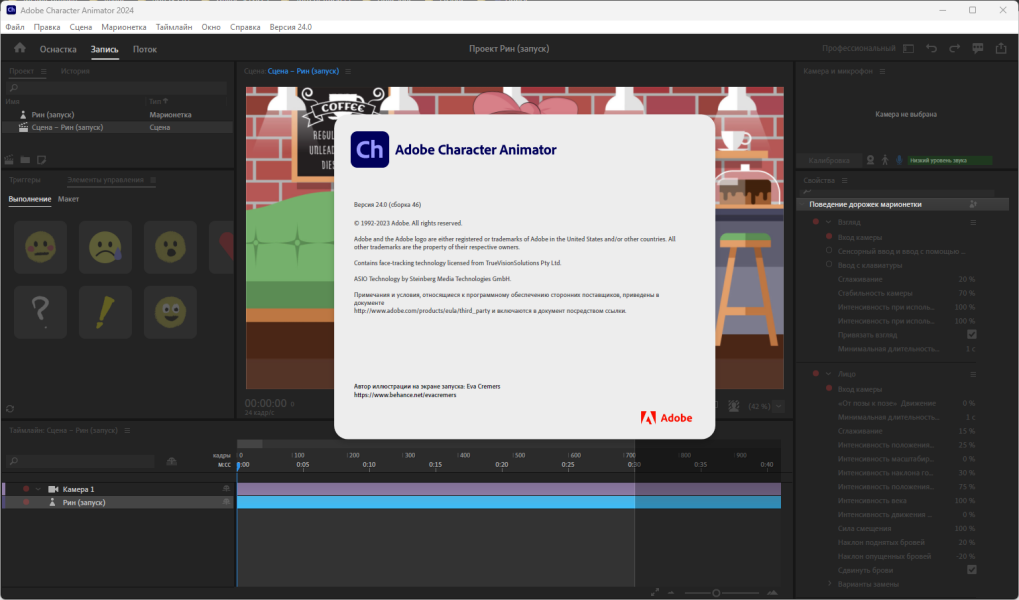Toggle the body tracker icon
This screenshot has height=600, width=1019.
[x=884, y=160]
